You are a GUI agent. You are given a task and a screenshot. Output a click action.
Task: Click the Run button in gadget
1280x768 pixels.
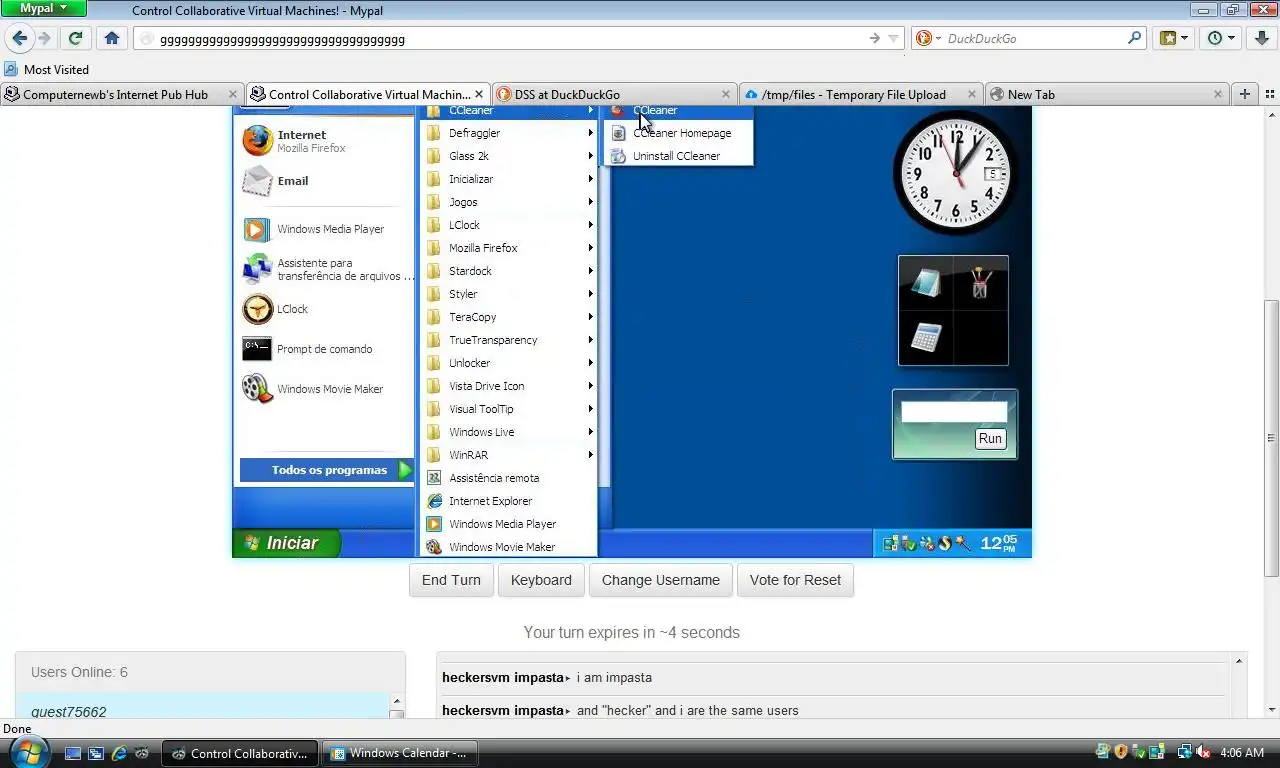[x=990, y=438]
